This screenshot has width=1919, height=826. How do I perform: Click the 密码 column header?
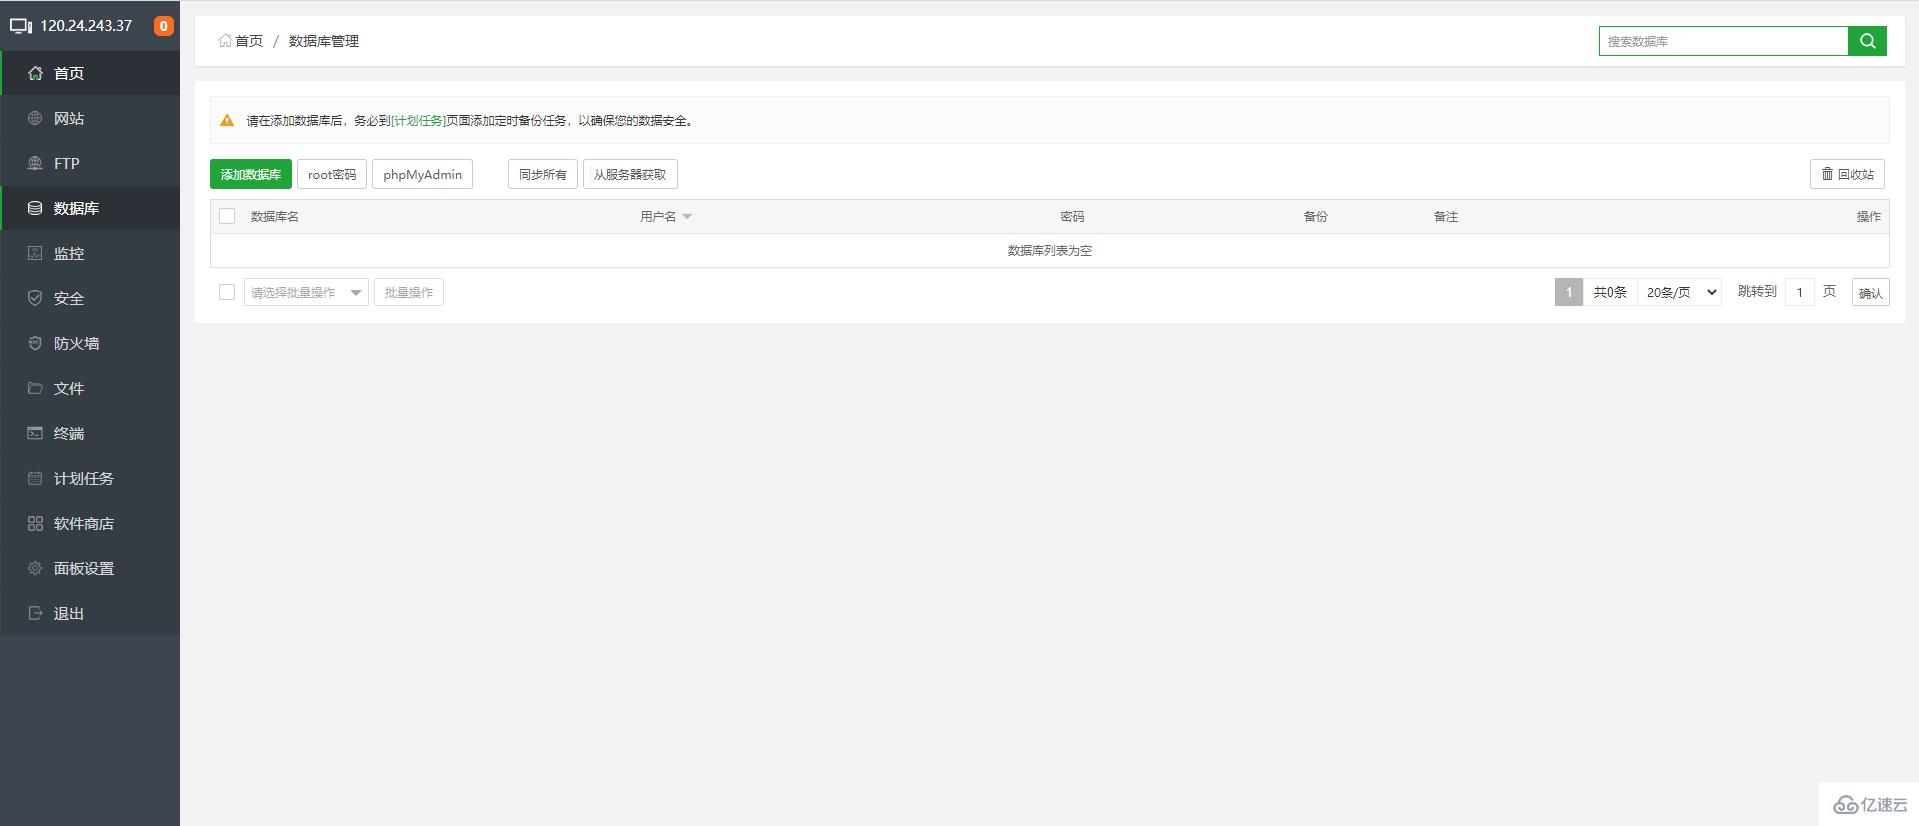(1072, 216)
